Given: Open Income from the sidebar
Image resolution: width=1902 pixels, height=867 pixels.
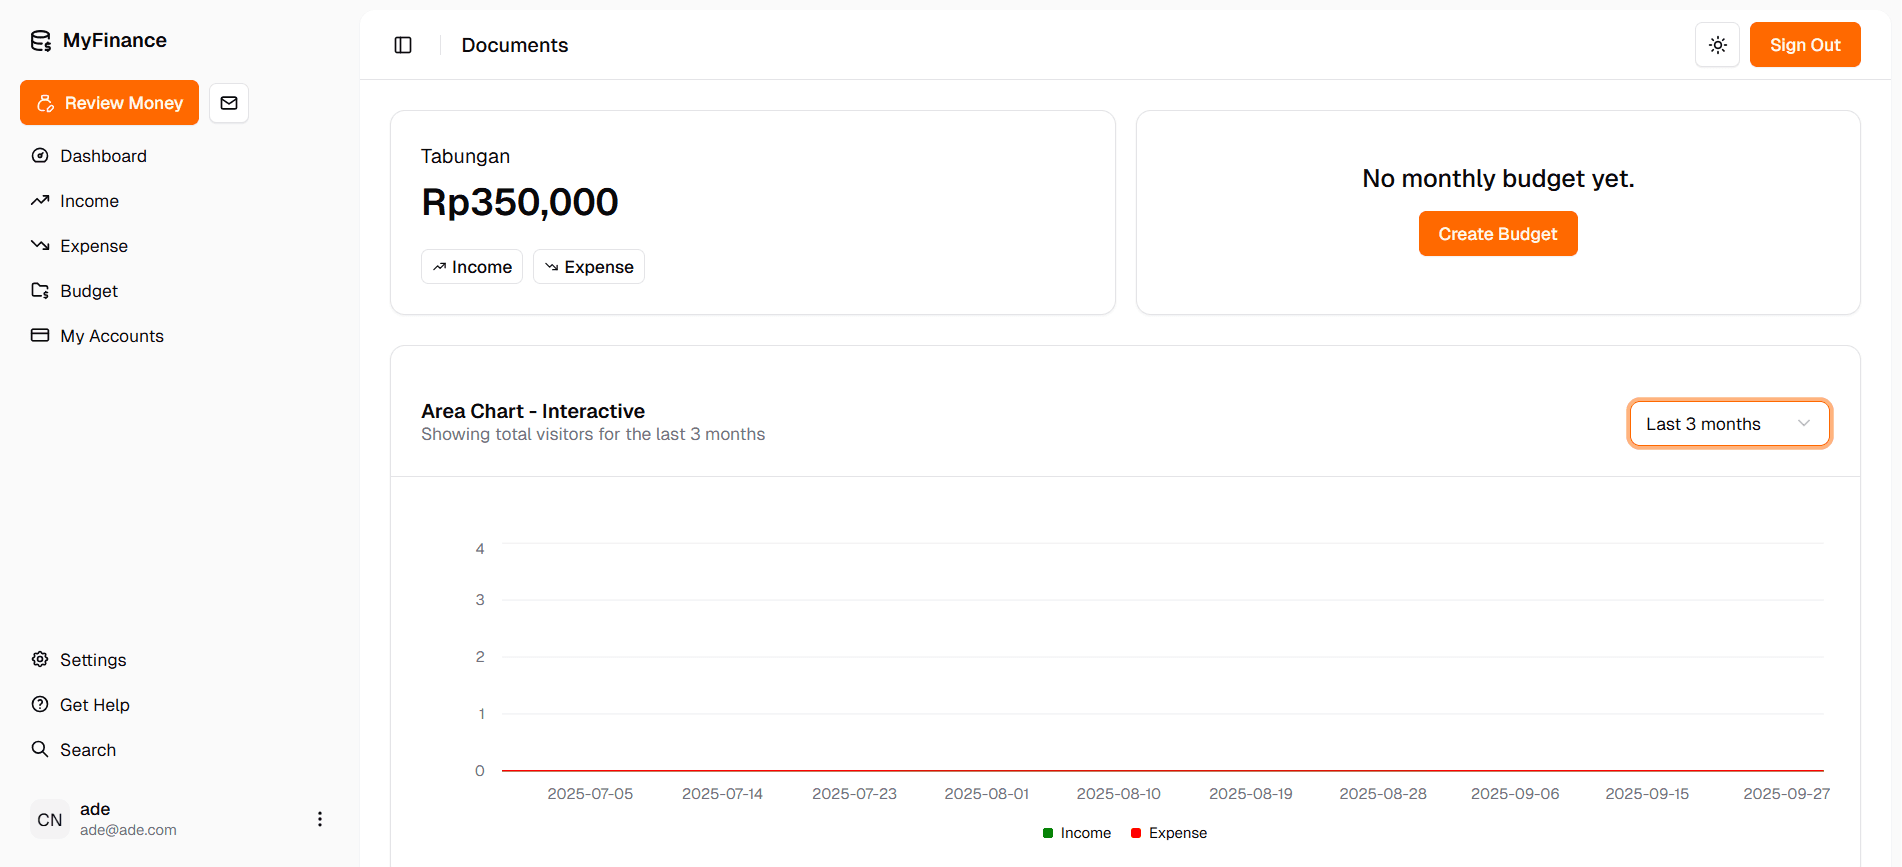Looking at the screenshot, I should click(x=89, y=201).
